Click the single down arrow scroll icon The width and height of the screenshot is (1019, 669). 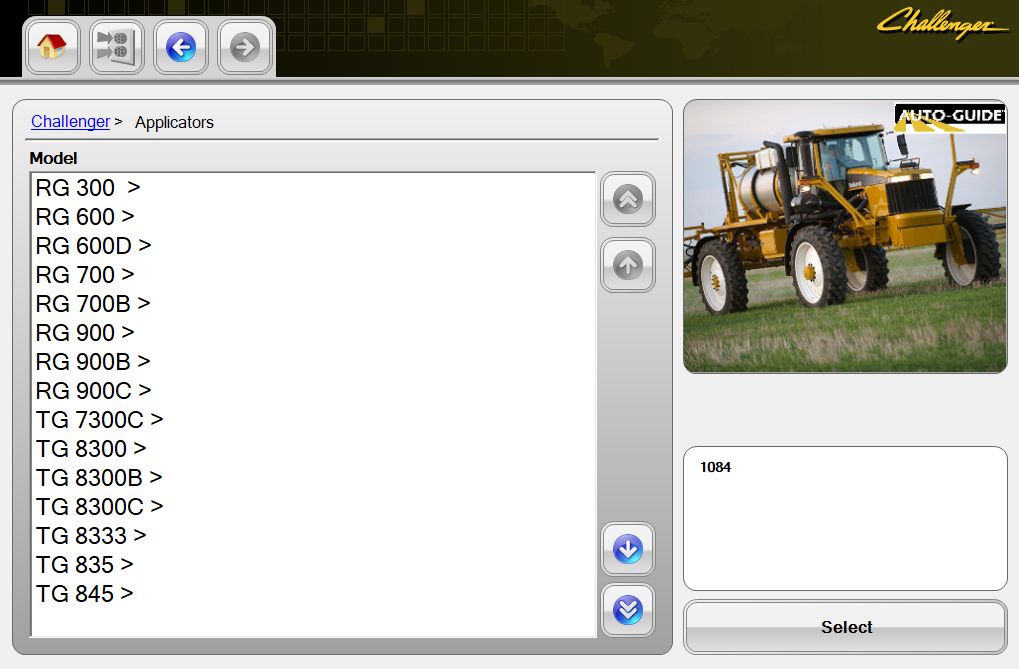[x=627, y=548]
